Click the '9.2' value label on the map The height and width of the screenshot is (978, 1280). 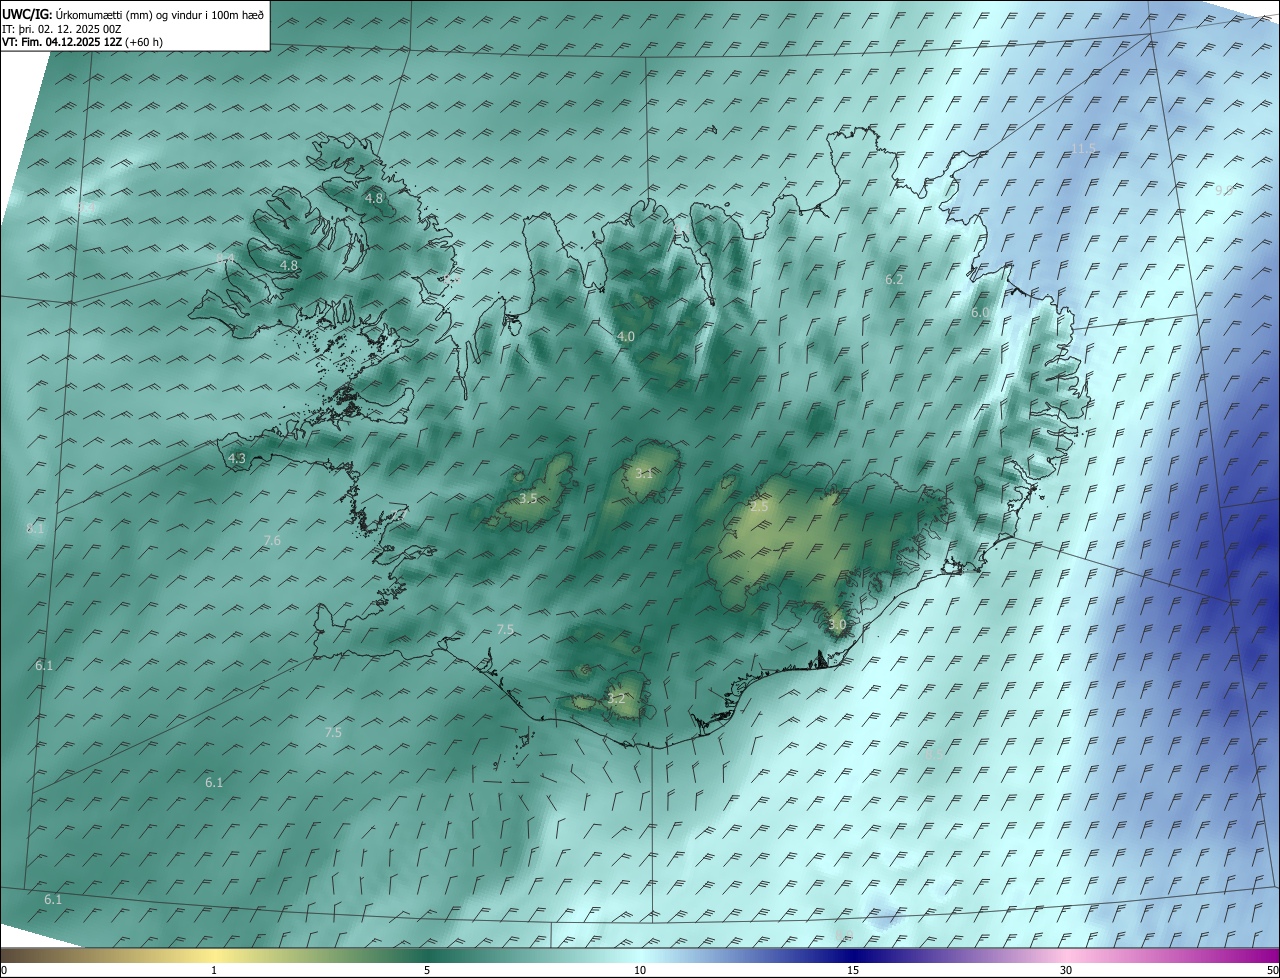click(x=1224, y=190)
